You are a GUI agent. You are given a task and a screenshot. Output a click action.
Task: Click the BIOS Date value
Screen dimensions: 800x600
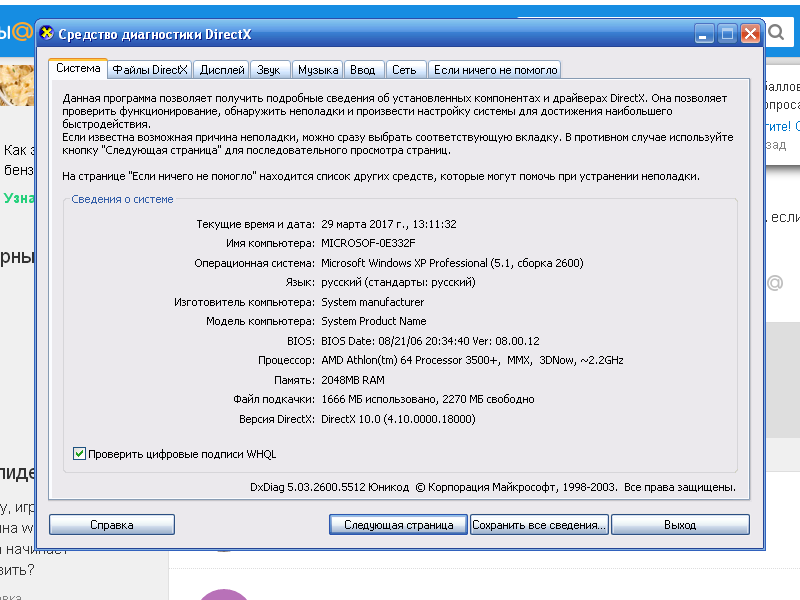(430, 341)
